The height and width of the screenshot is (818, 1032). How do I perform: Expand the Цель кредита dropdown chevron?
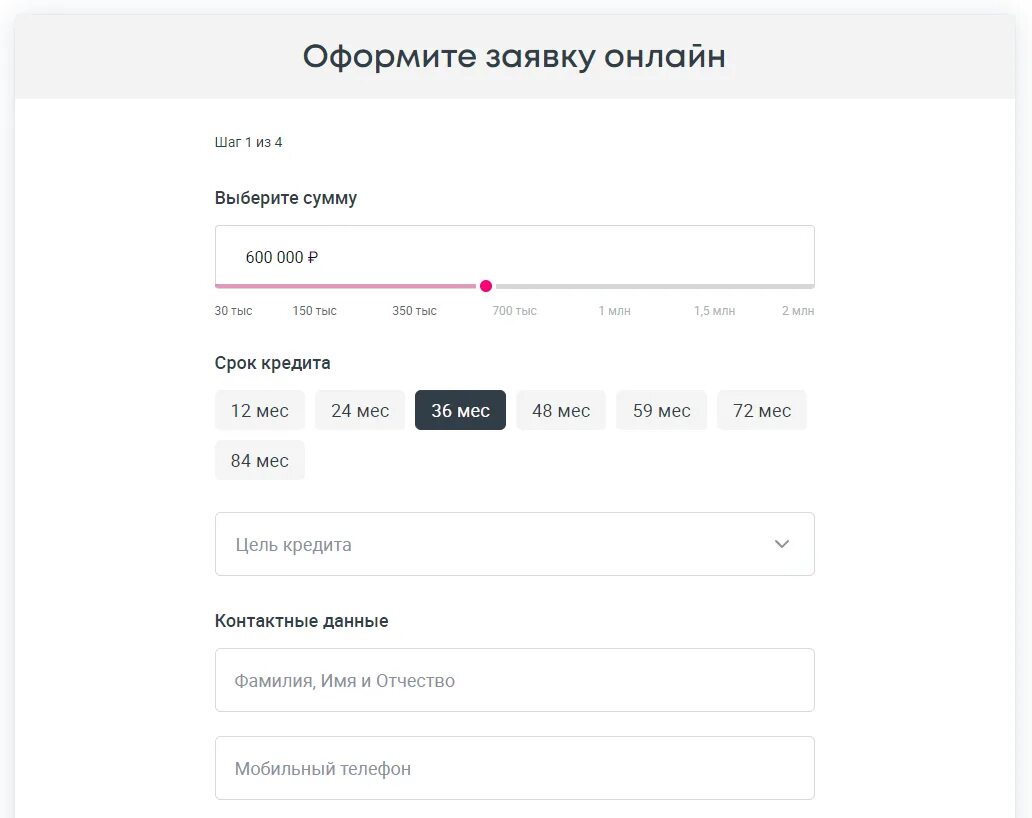[782, 544]
